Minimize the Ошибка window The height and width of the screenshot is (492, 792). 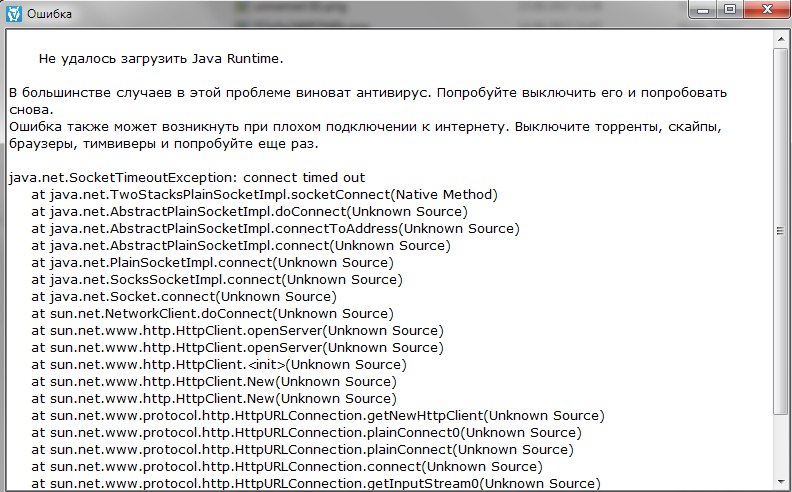click(703, 10)
